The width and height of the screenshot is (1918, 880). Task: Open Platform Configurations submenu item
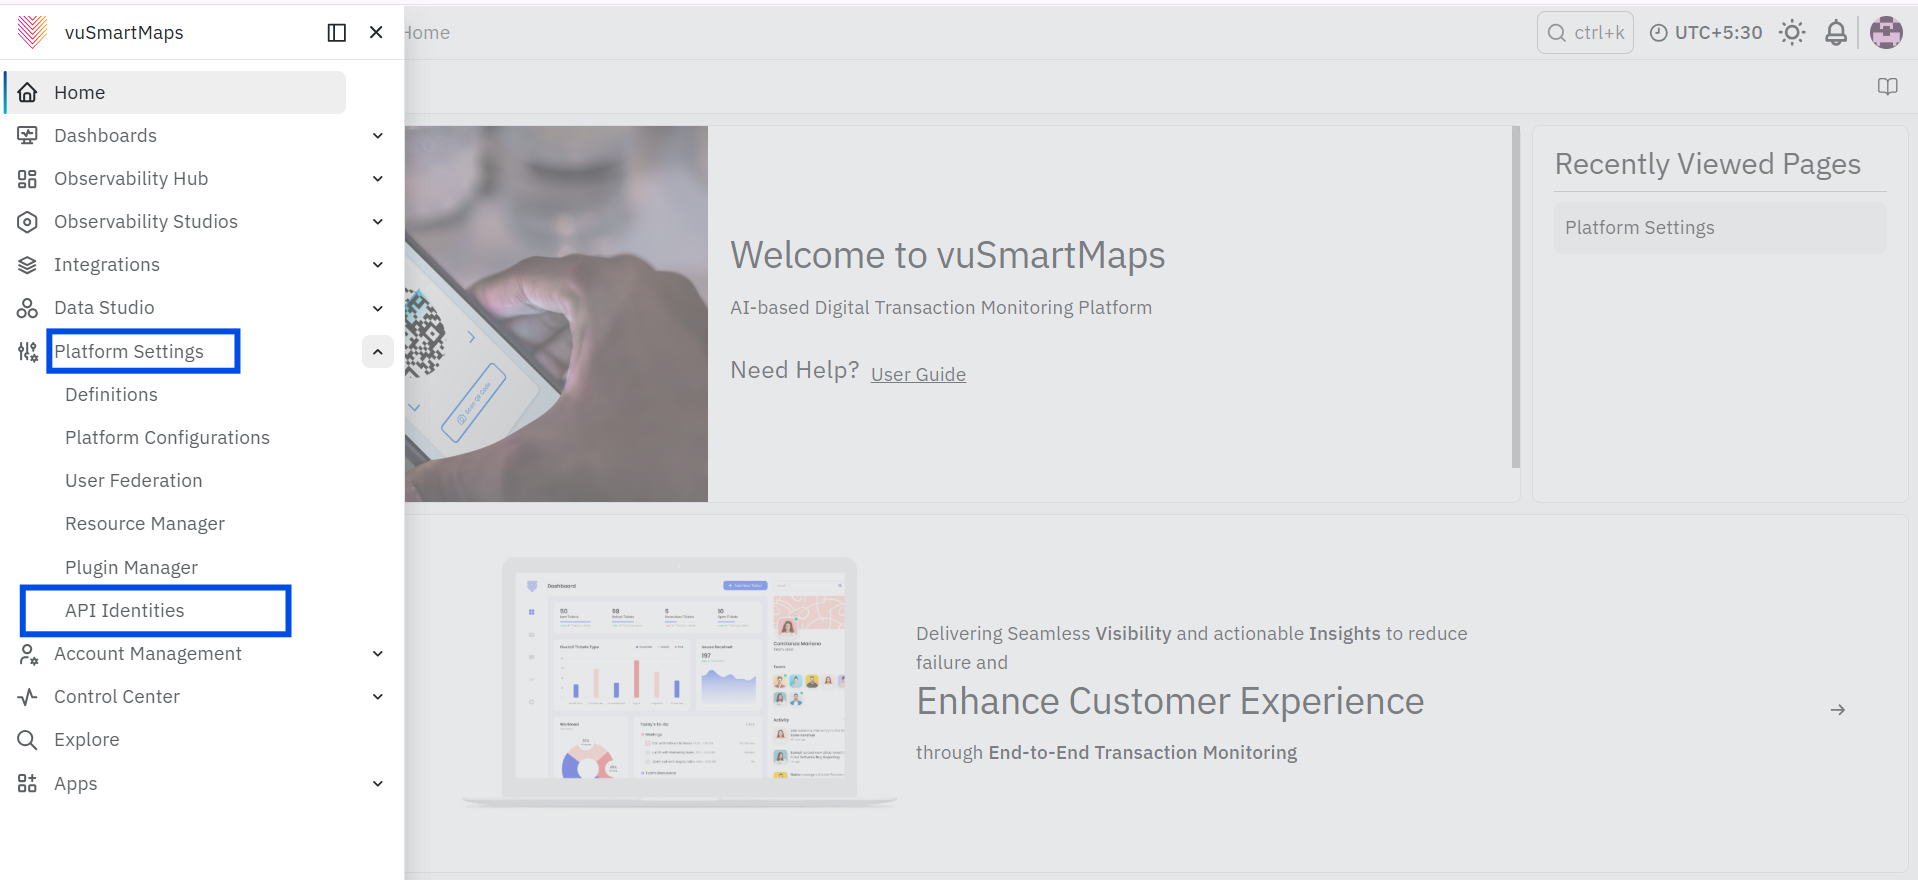click(x=167, y=438)
